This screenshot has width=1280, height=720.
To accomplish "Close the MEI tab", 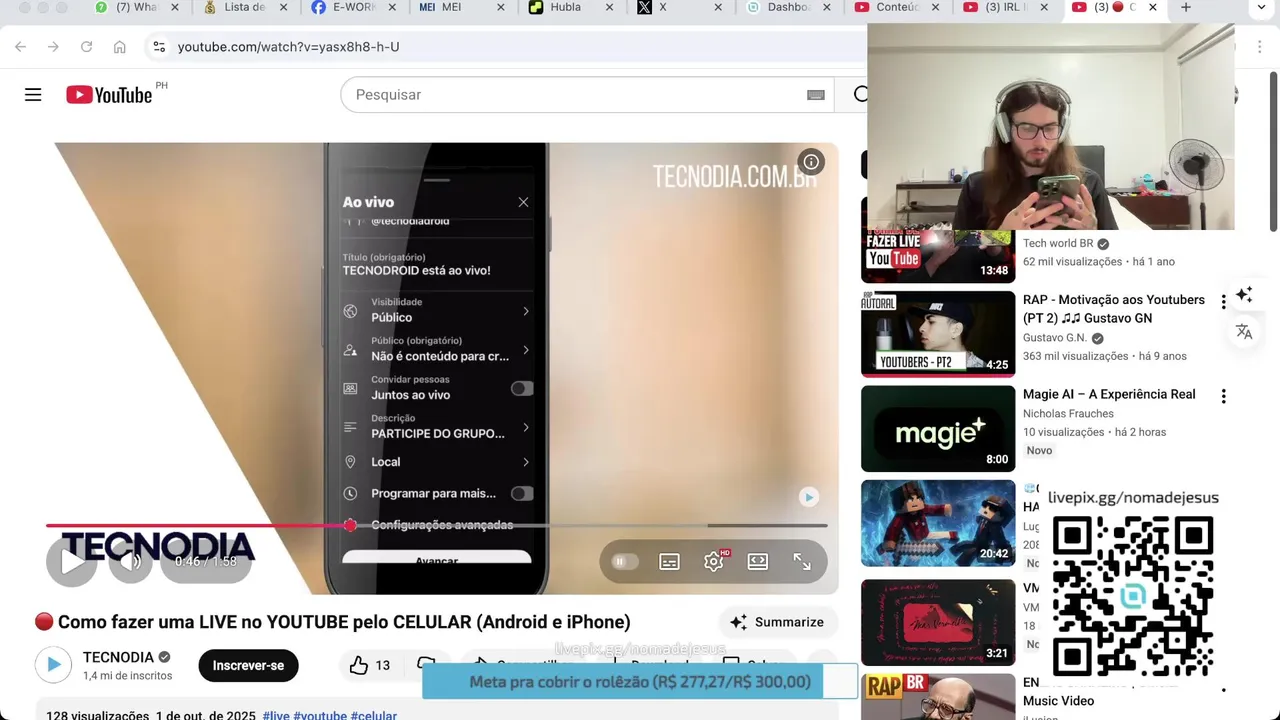I will click(500, 7).
